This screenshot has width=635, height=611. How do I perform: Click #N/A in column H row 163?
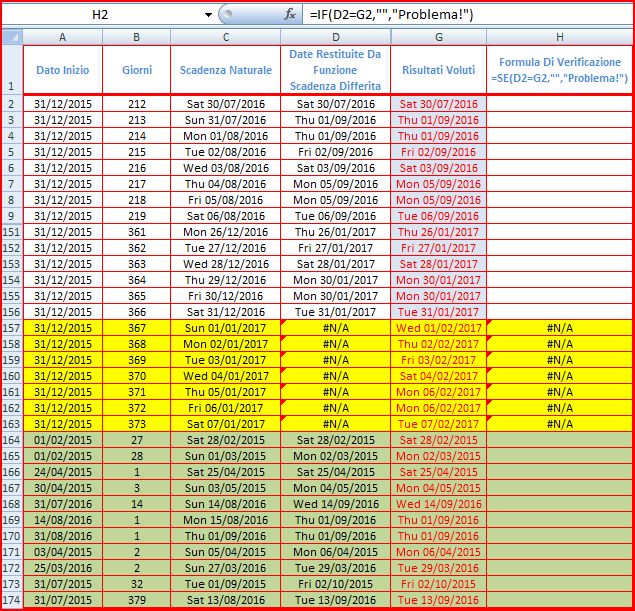[x=560, y=424]
